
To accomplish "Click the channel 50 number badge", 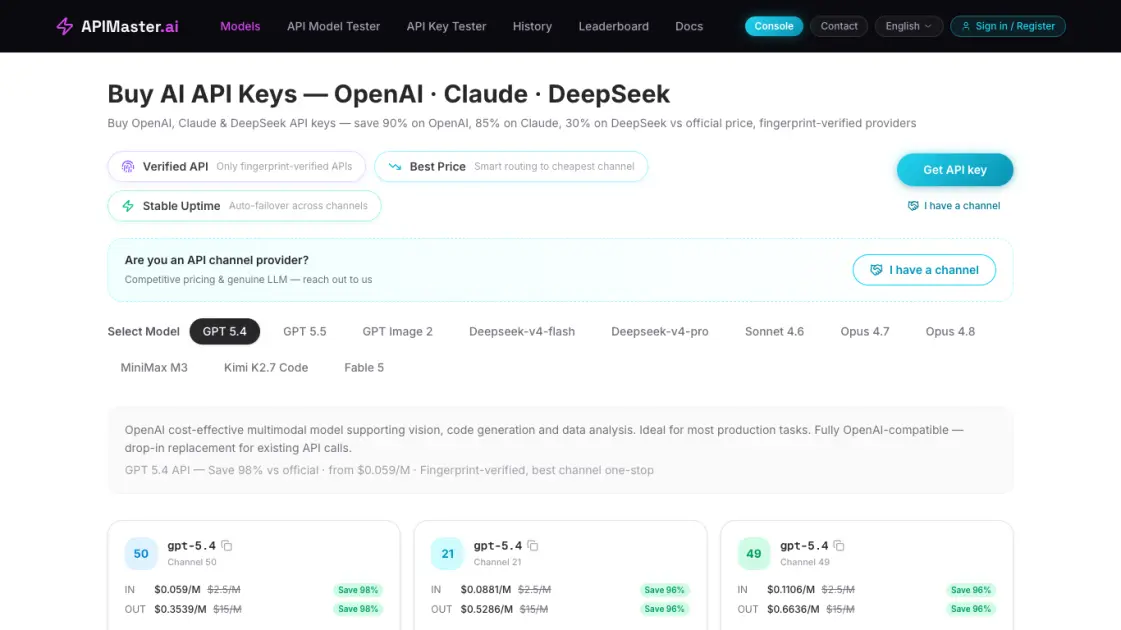I will [x=141, y=553].
